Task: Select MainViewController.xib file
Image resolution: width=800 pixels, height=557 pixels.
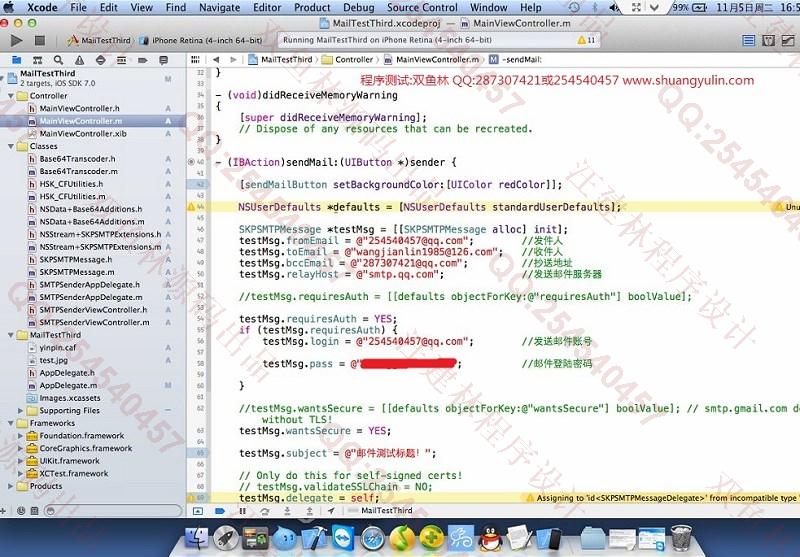Action: pos(83,134)
